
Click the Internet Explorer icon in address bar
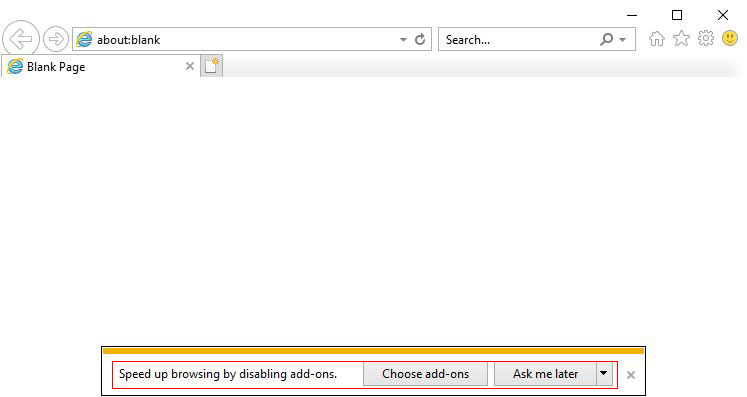click(84, 39)
